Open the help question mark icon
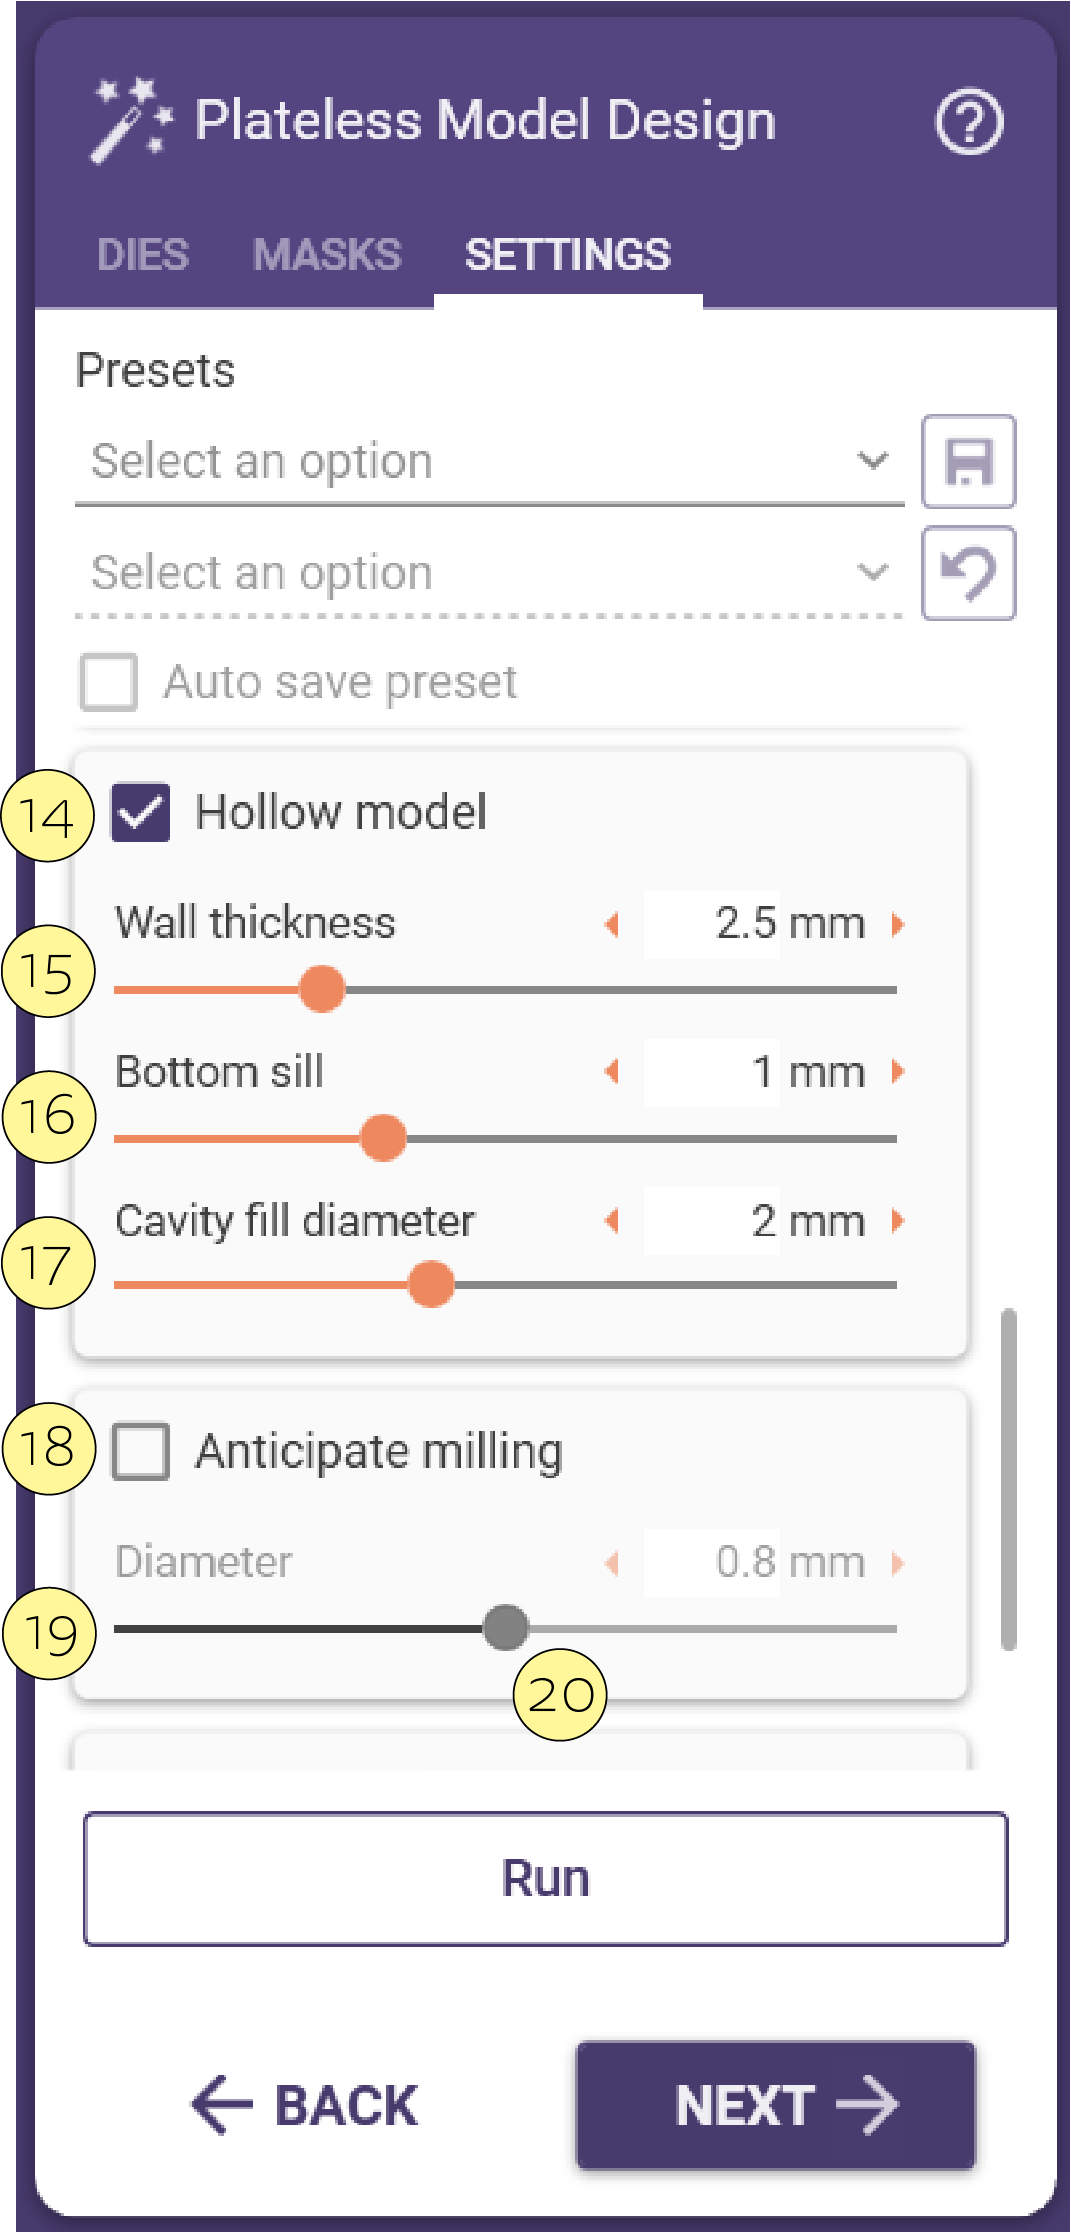 click(x=968, y=122)
